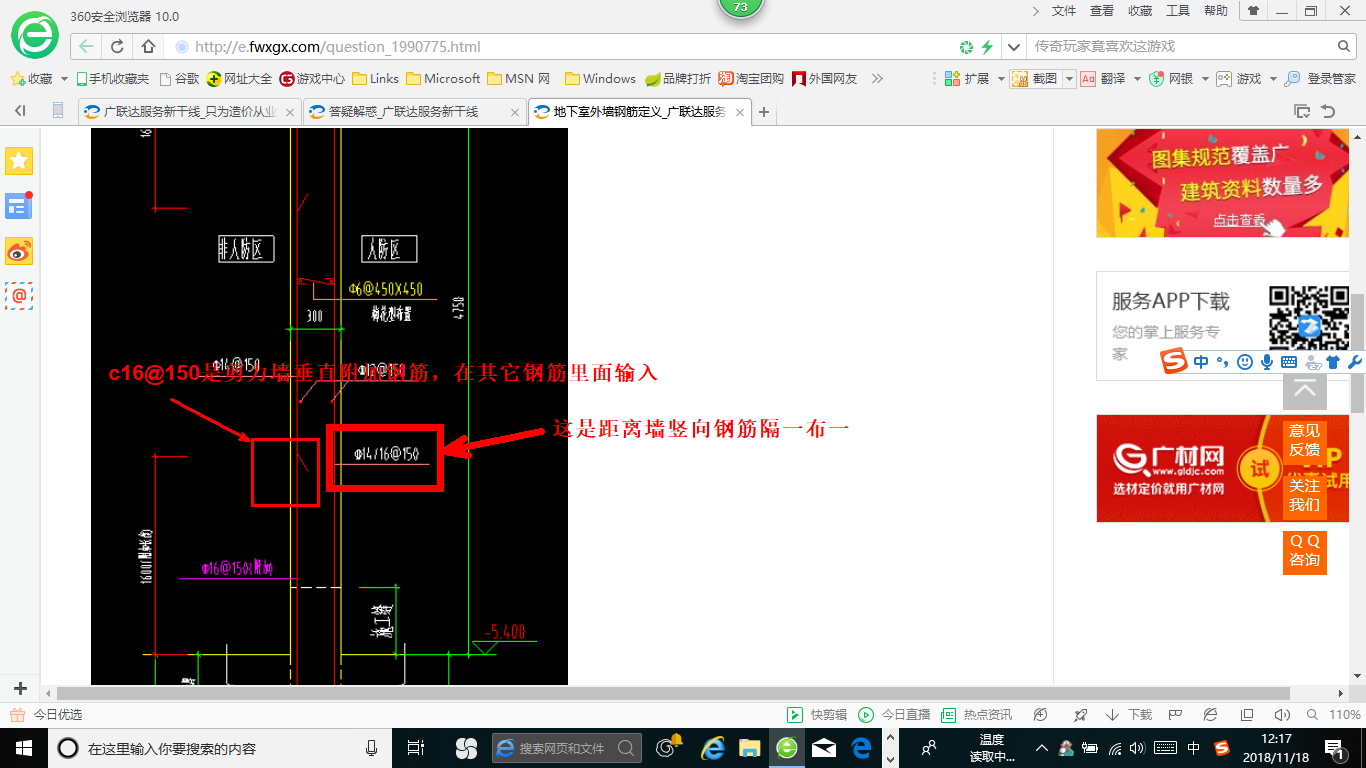Screen dimensions: 1366x768
Task: Open 游戏中心 bookmark
Action: point(312,78)
